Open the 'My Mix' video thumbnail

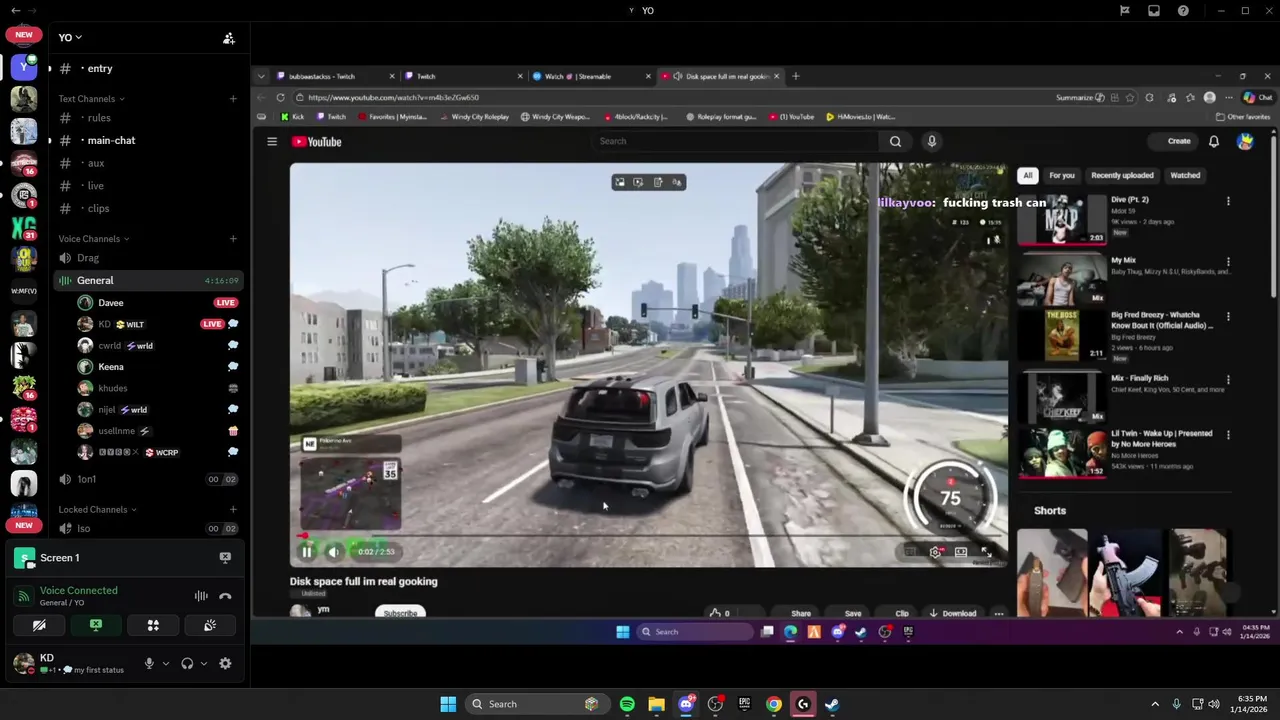pyautogui.click(x=1062, y=279)
